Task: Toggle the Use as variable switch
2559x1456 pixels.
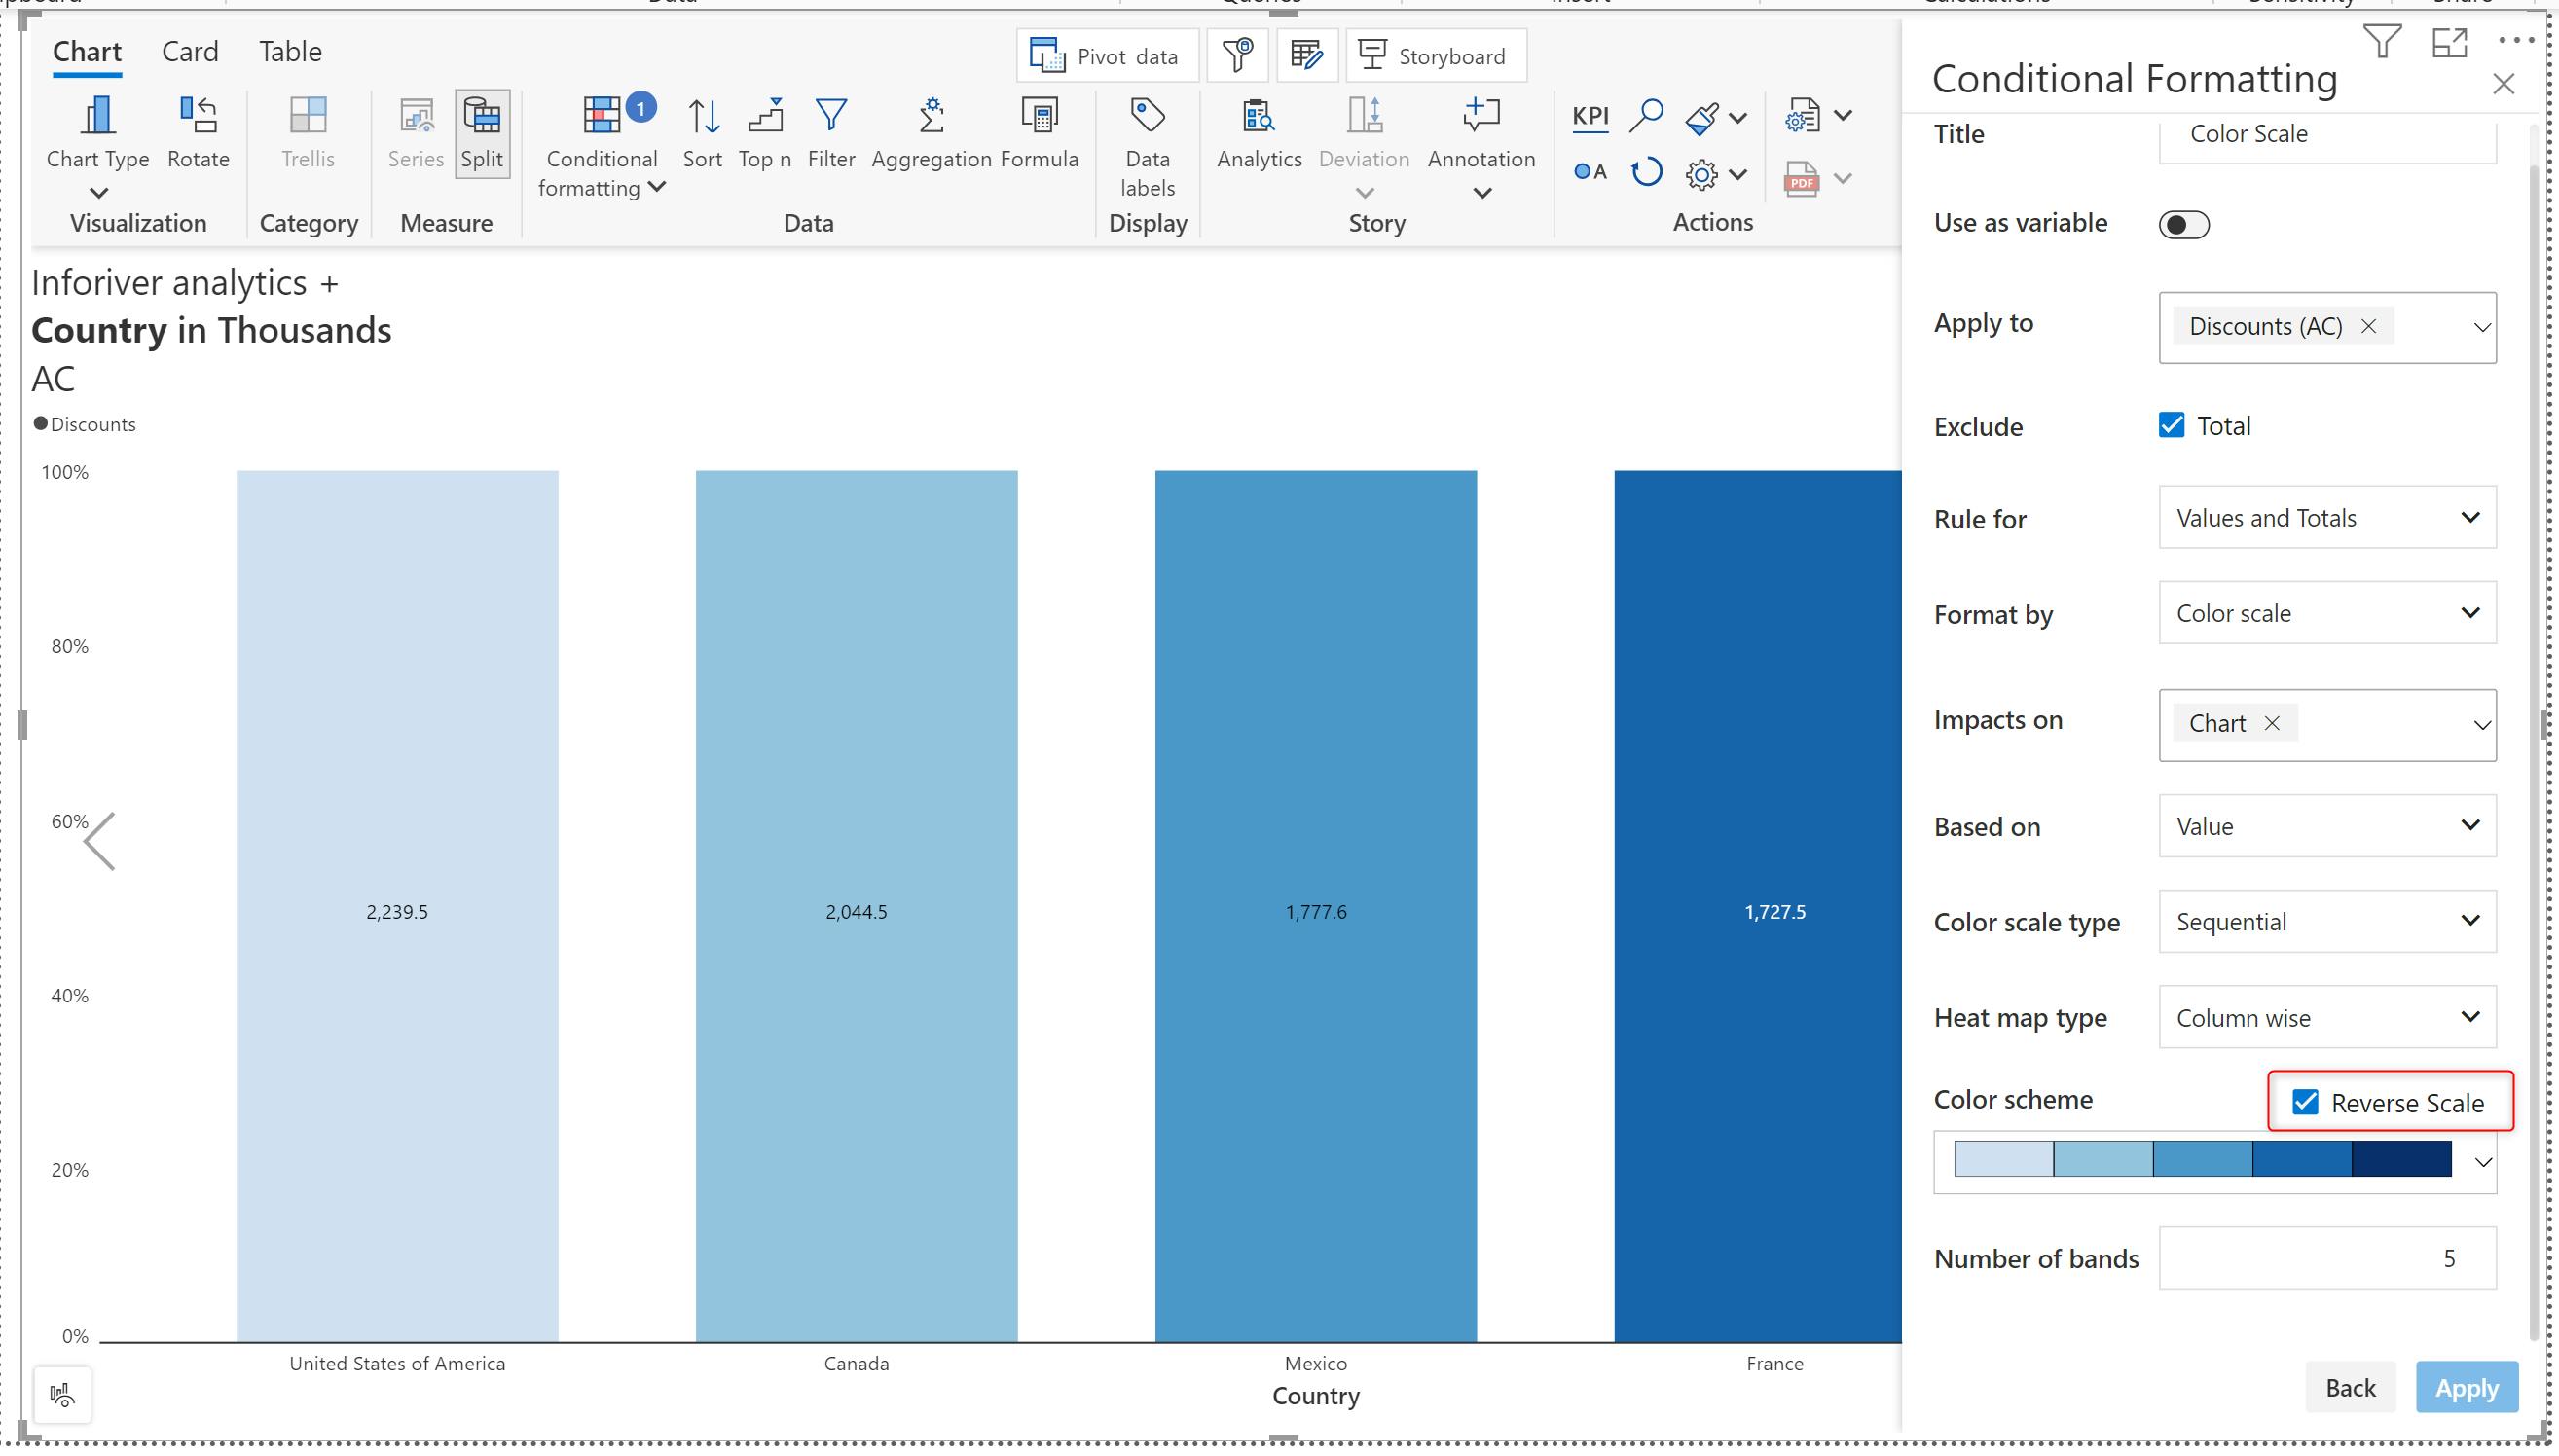Action: [2183, 224]
